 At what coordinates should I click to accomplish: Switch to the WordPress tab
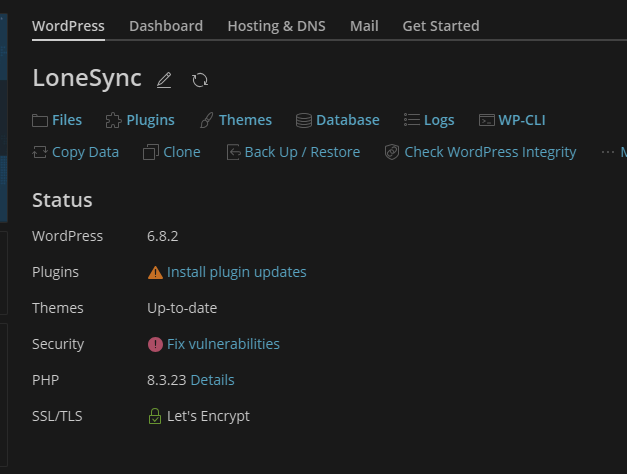click(x=68, y=26)
